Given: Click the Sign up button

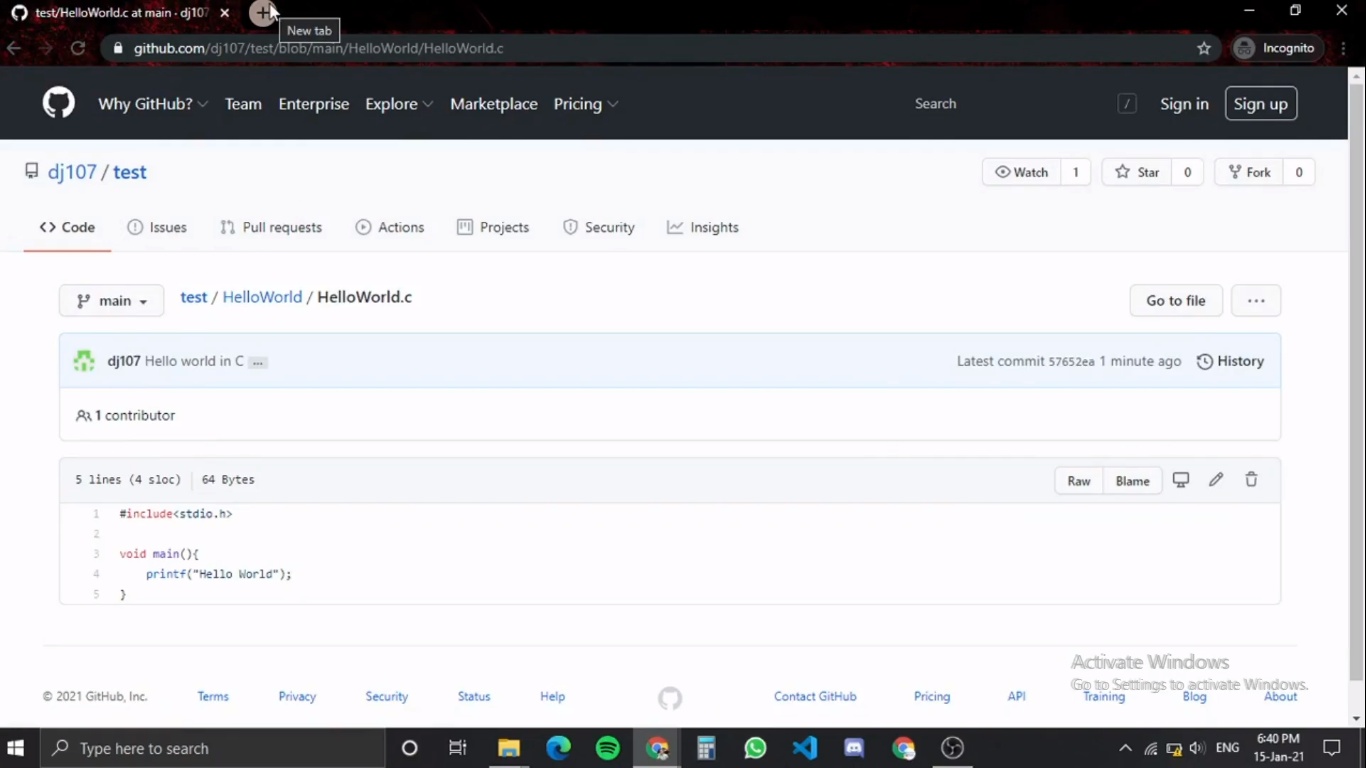Looking at the screenshot, I should coord(1261,104).
